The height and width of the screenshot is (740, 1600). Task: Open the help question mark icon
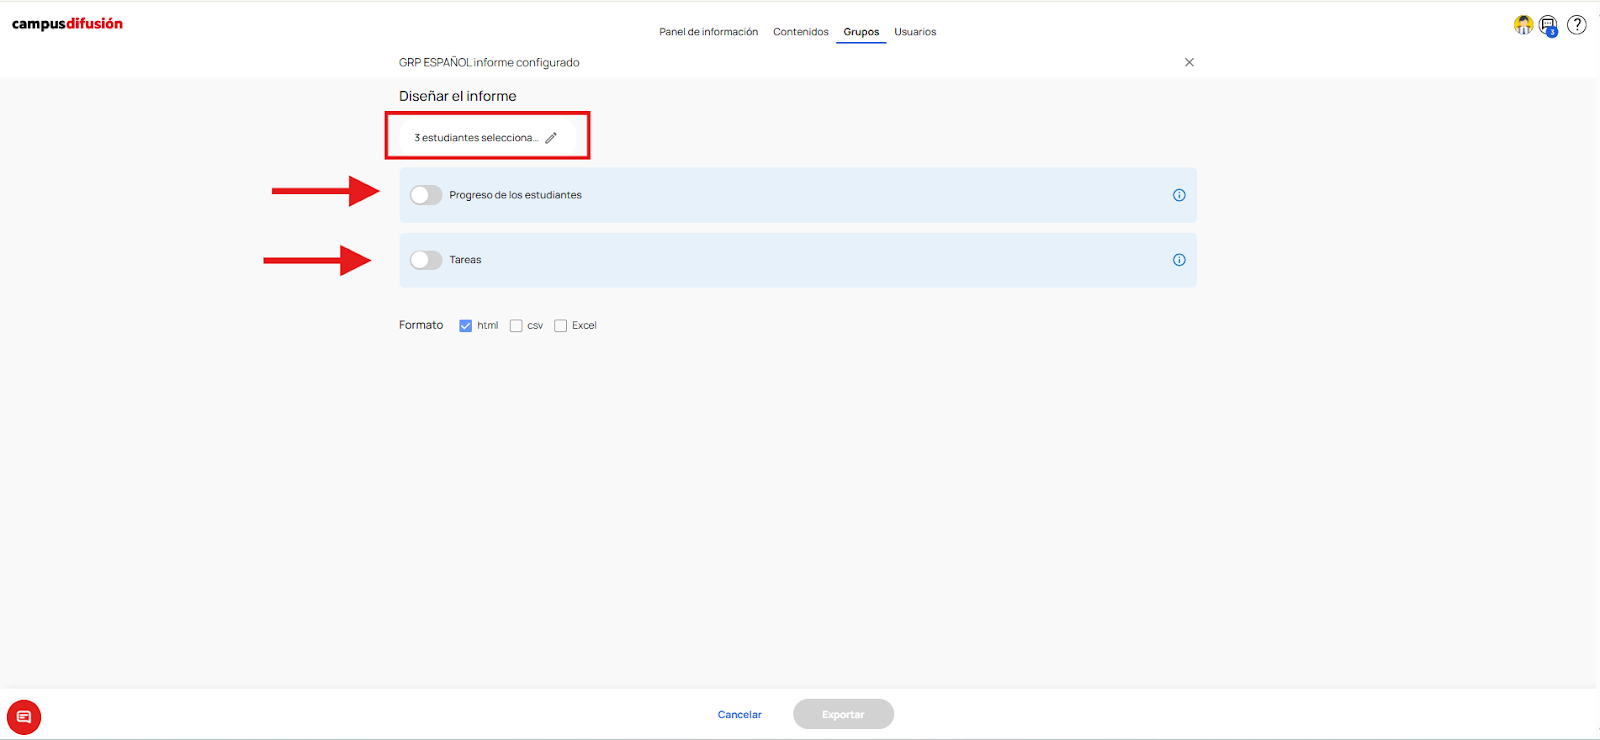pos(1577,25)
